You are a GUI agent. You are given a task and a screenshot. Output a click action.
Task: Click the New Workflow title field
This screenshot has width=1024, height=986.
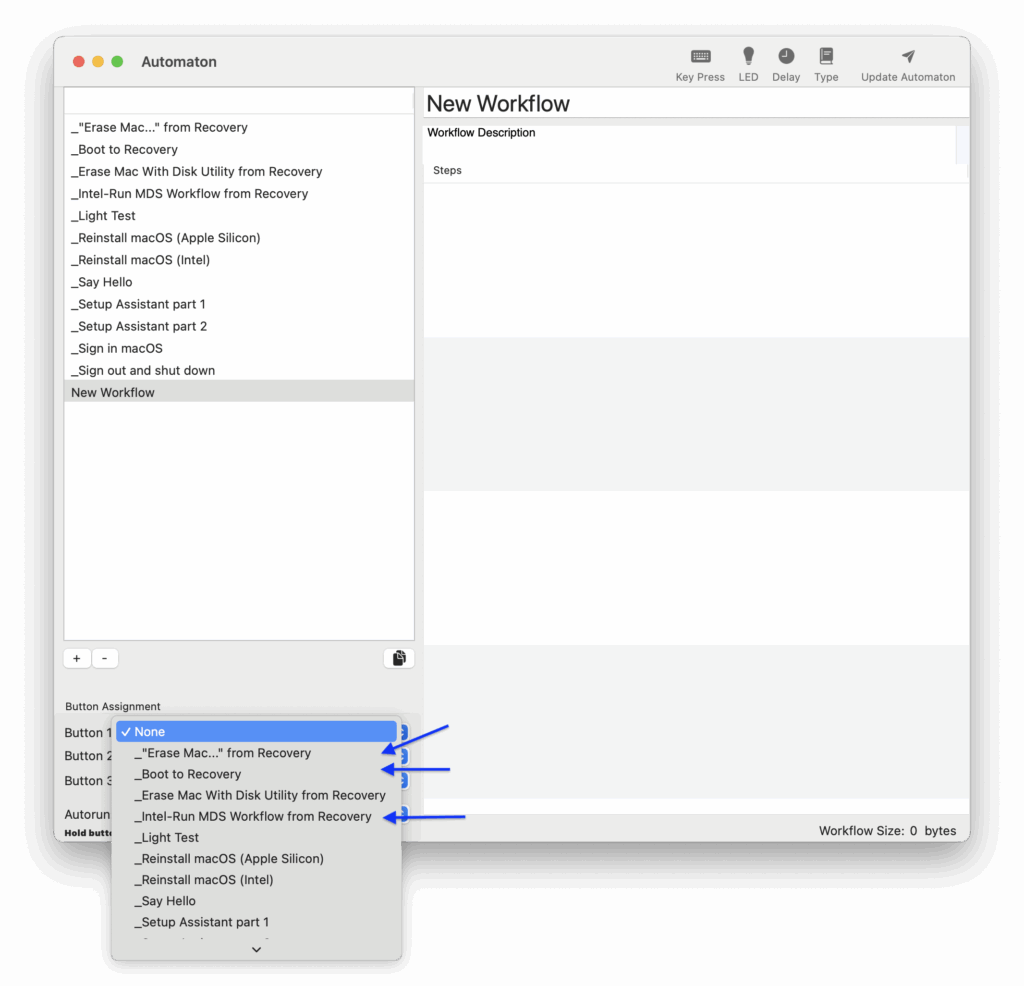(696, 104)
